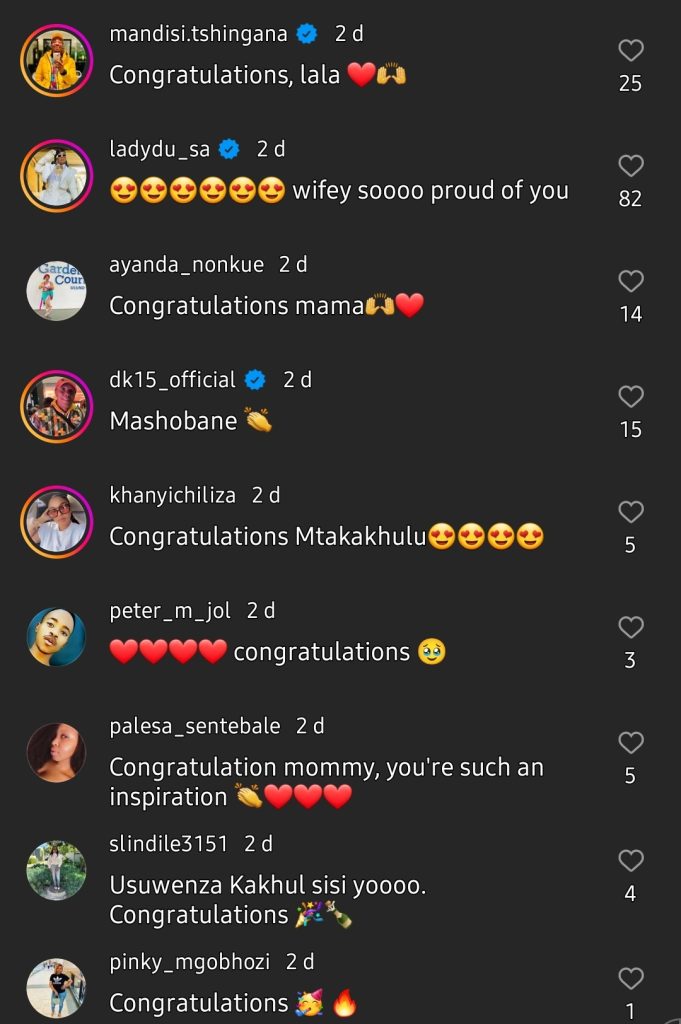Screen dimensions: 681x1024
Task: Heart the Mashobane comment by dk15_official
Action: [630, 397]
